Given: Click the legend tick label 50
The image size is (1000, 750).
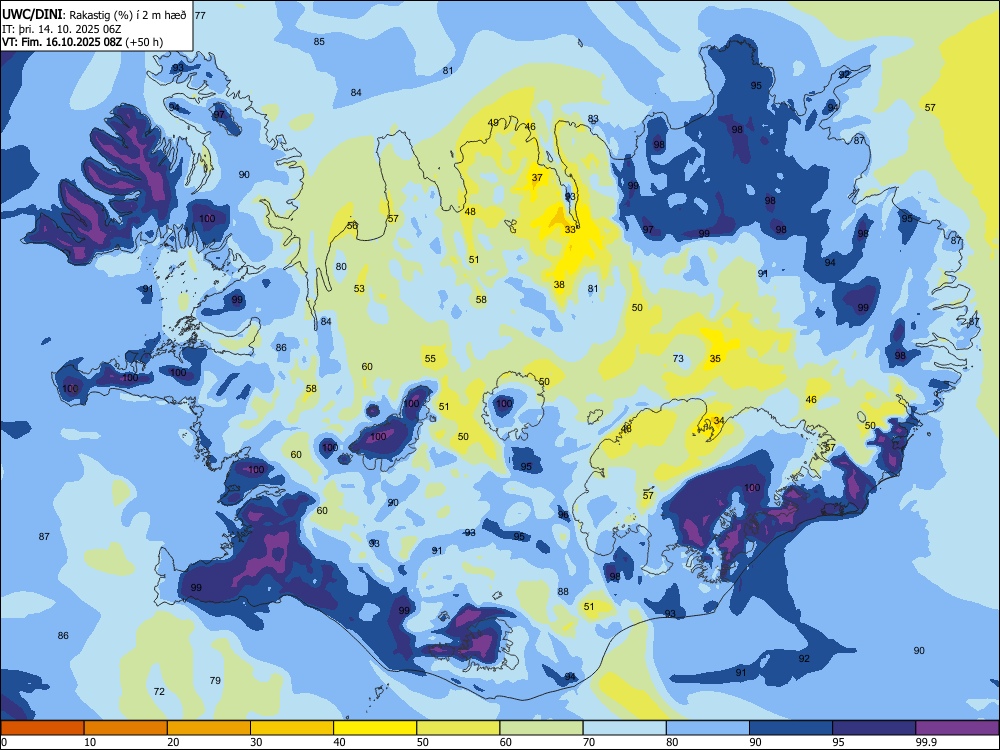Looking at the screenshot, I should tap(423, 742).
